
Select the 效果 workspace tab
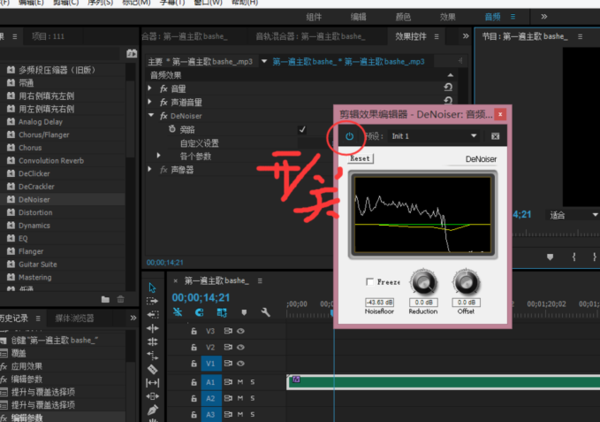pyautogui.click(x=448, y=17)
